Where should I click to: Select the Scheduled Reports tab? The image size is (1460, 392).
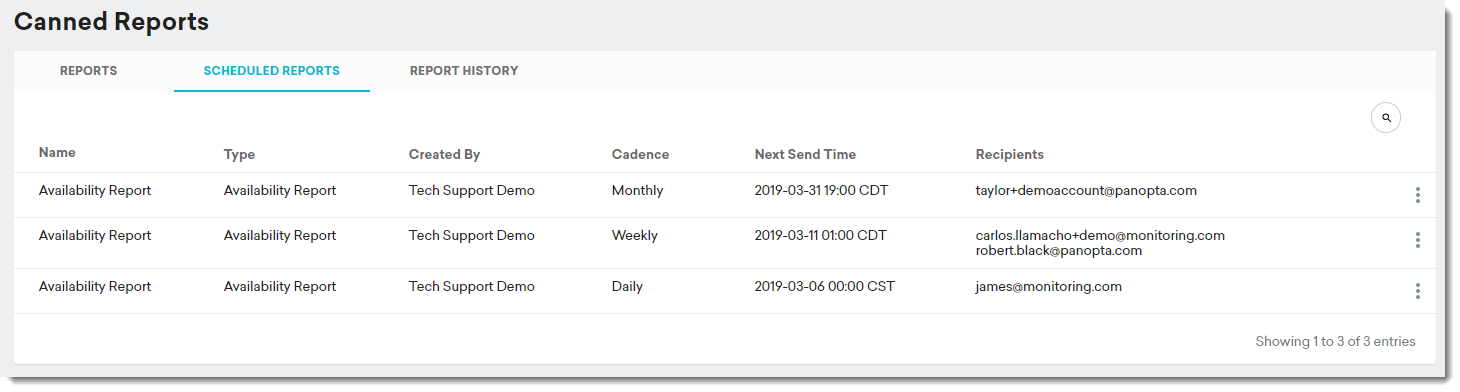pyautogui.click(x=272, y=71)
